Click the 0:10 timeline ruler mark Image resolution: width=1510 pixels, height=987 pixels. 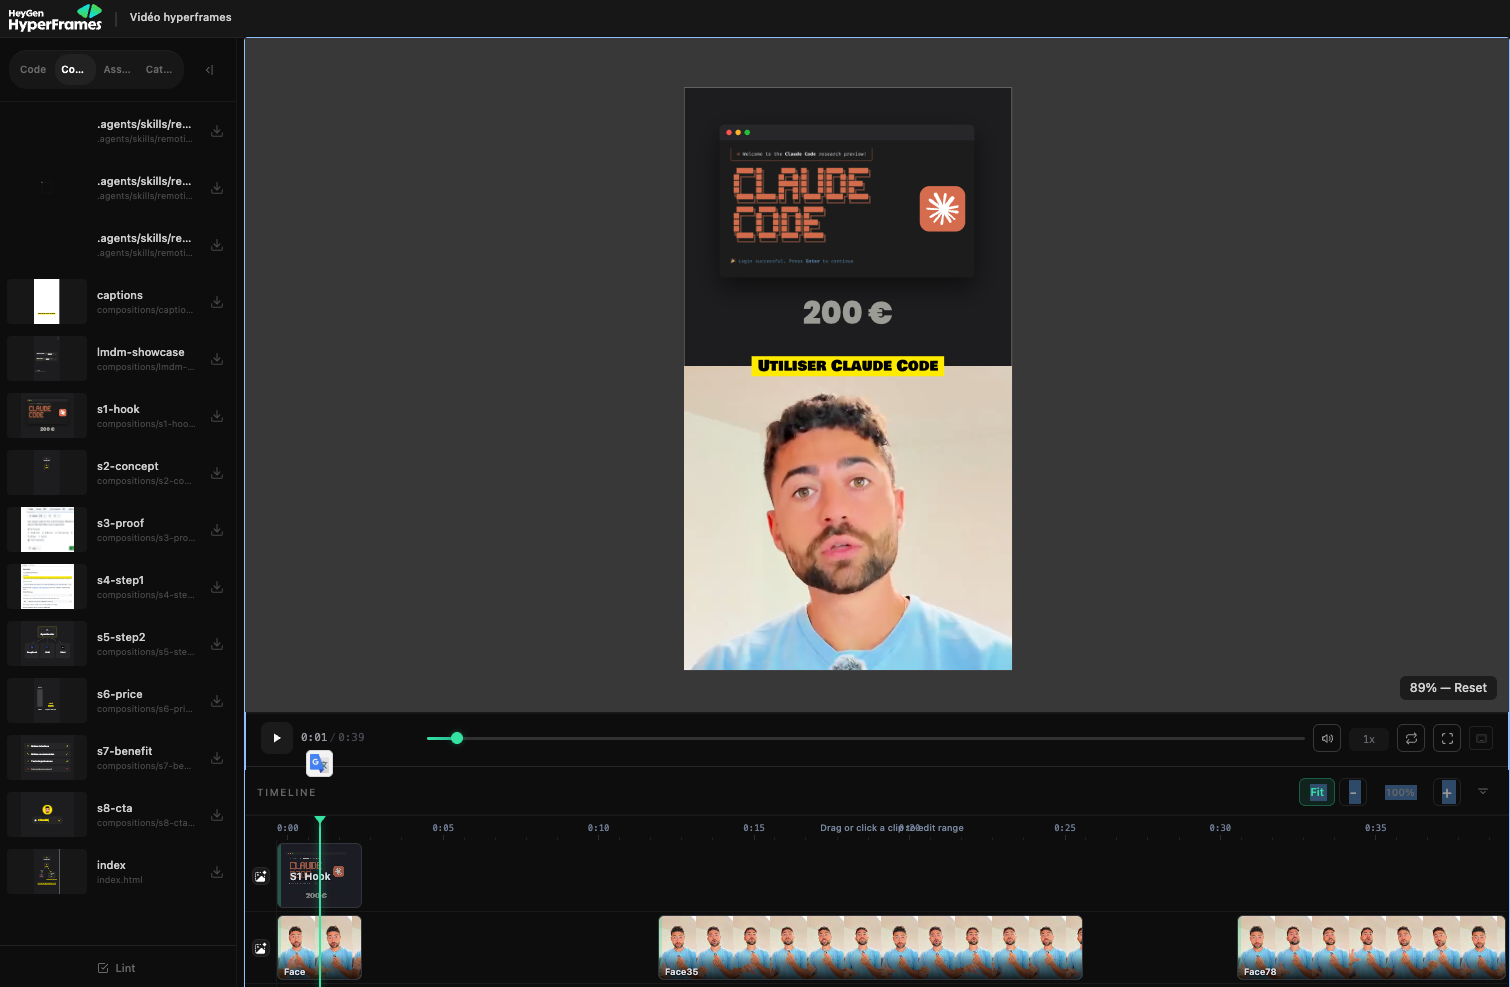[598, 828]
